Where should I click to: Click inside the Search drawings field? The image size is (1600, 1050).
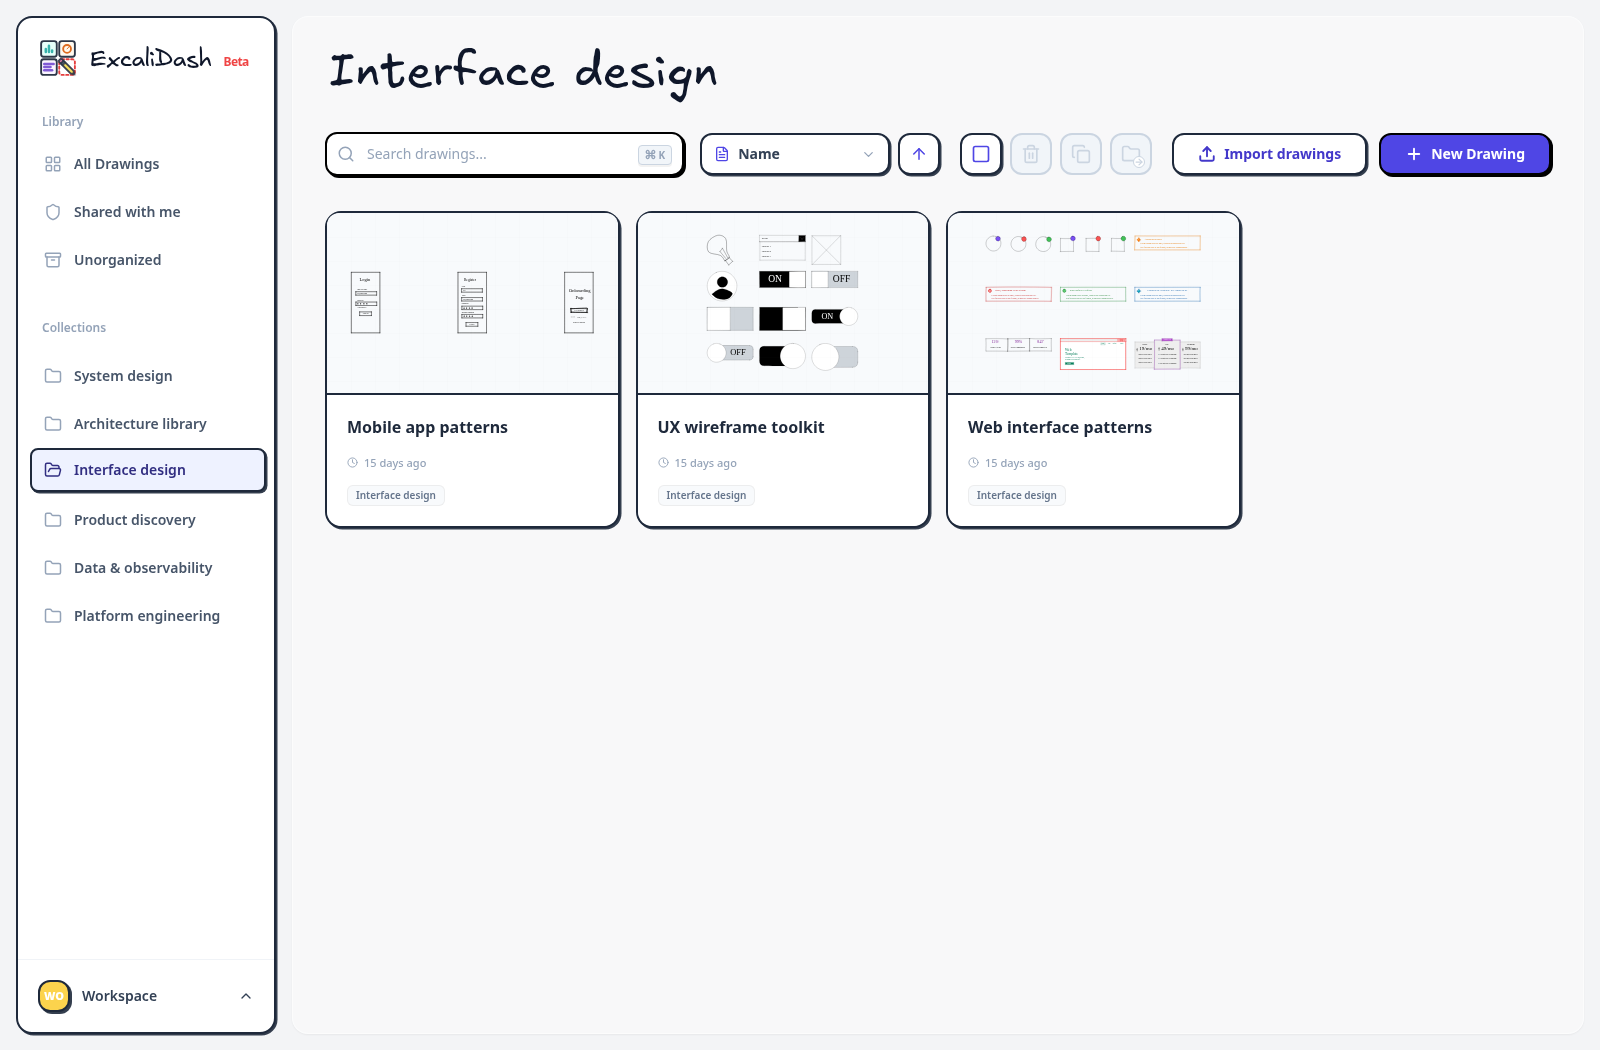(x=505, y=154)
